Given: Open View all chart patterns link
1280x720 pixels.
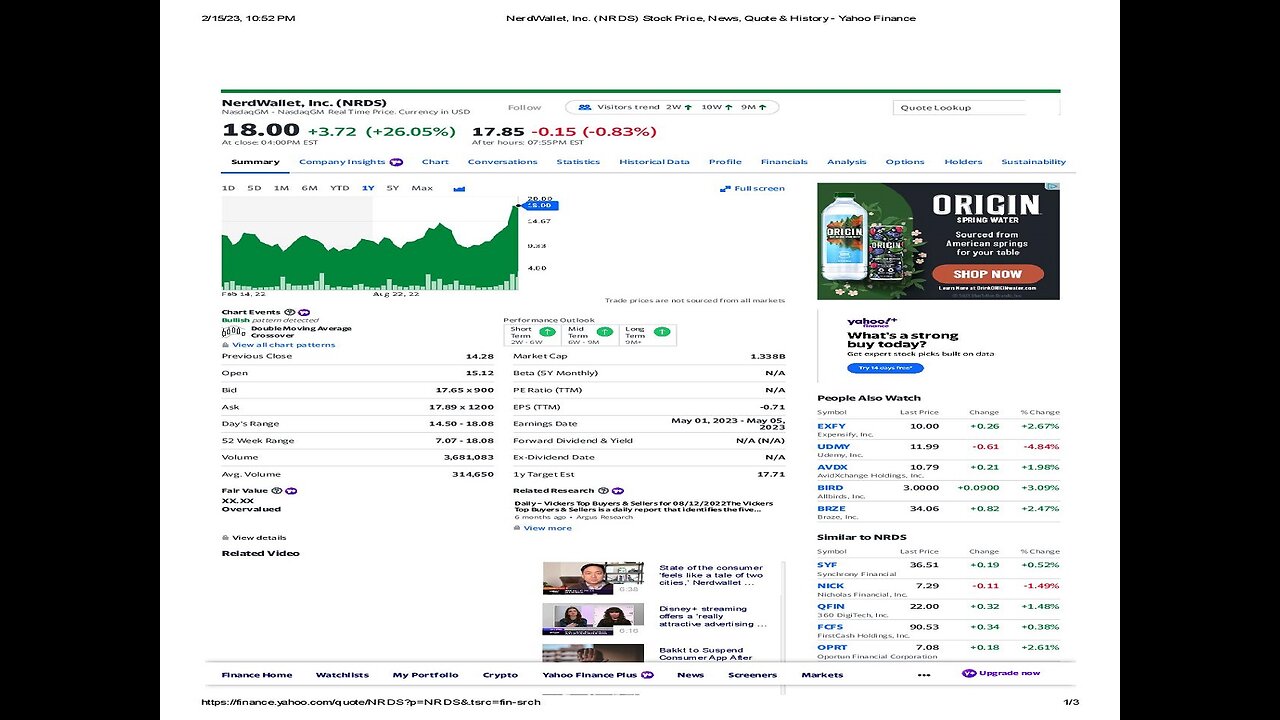Looking at the screenshot, I should point(283,345).
